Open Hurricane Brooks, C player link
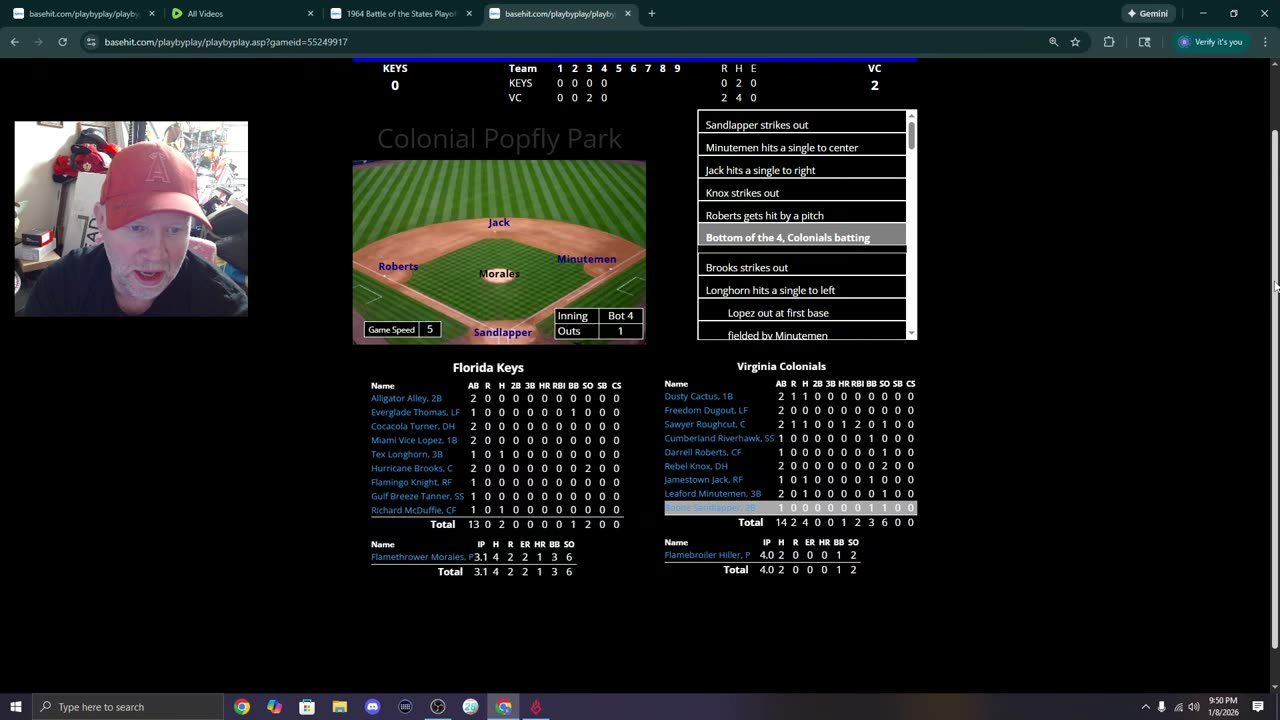The width and height of the screenshot is (1280, 720). [412, 468]
